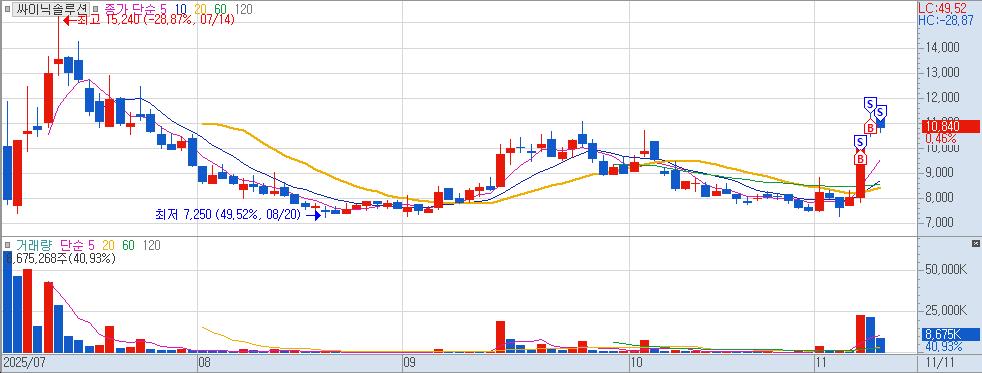Click the red 10,840 current price tag
This screenshot has height=373, width=982.
click(951, 126)
